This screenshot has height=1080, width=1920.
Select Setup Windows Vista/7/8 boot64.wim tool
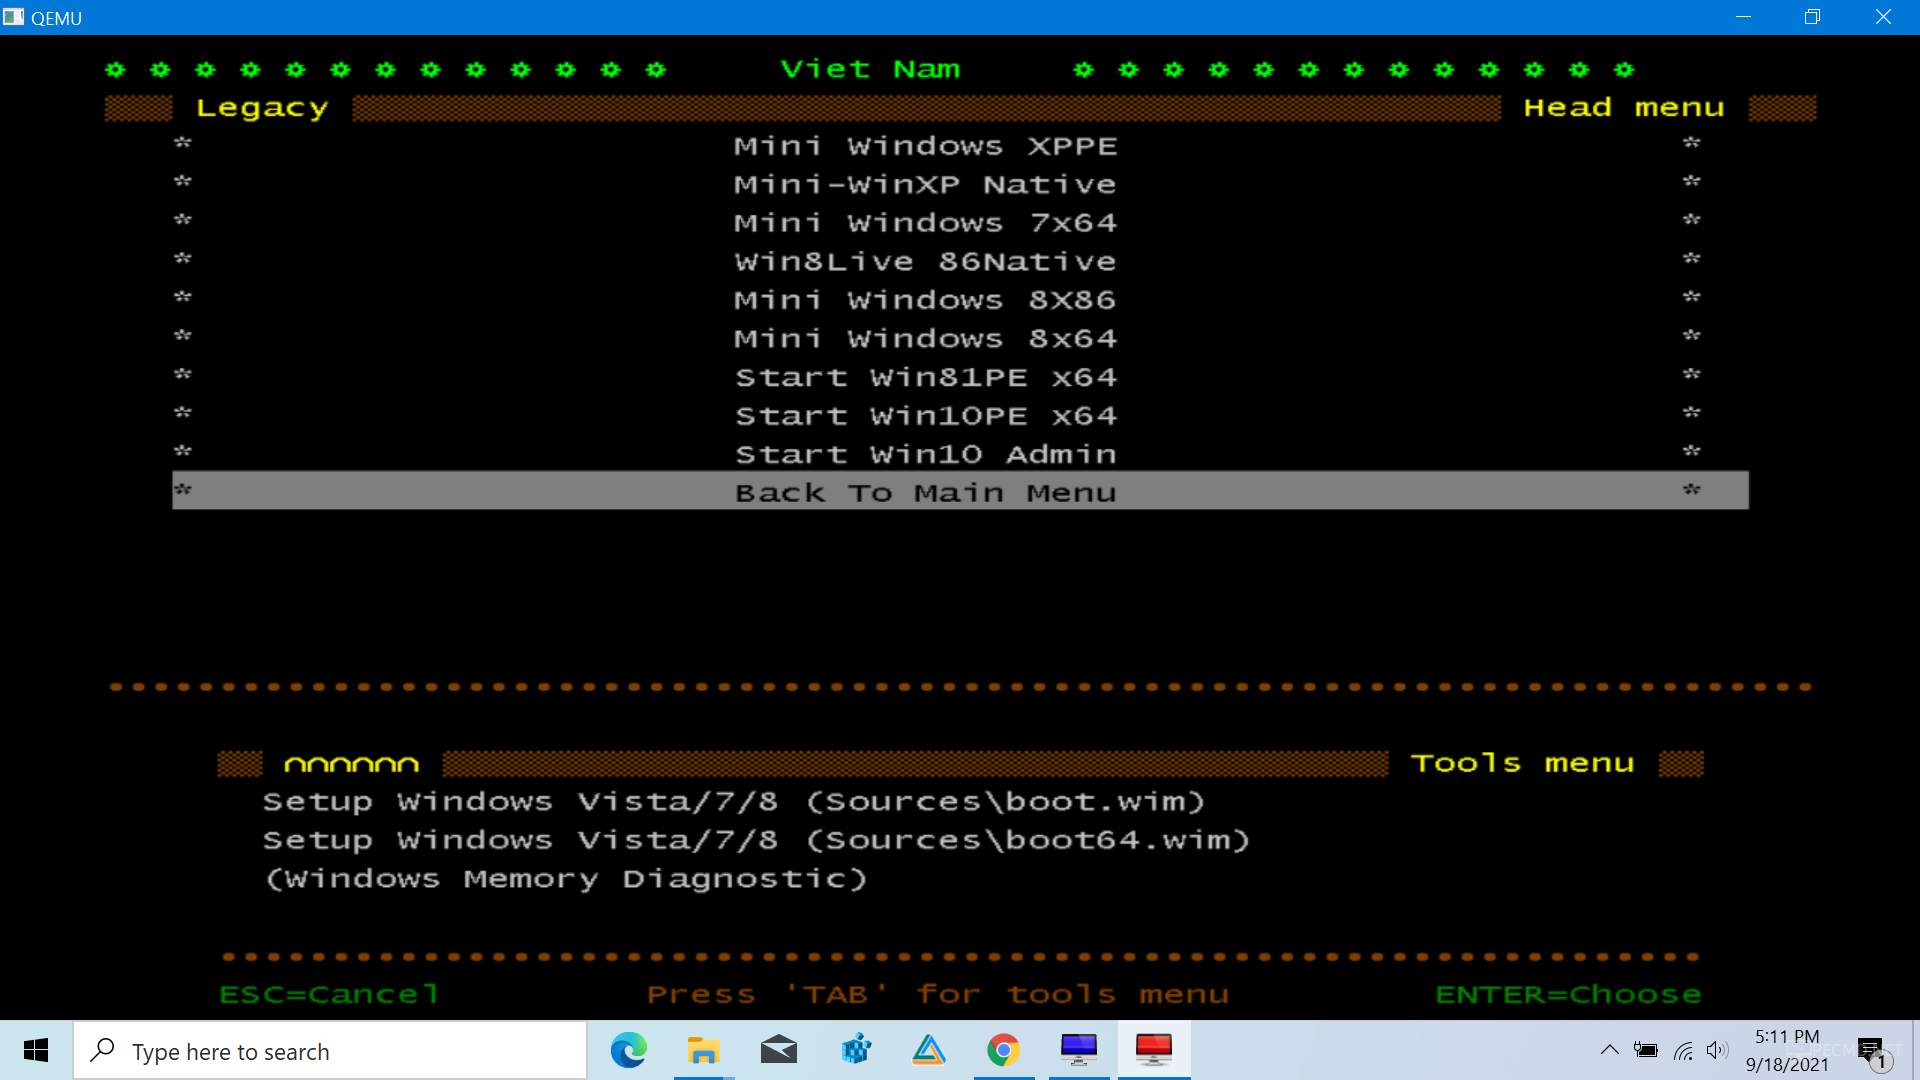coord(756,840)
